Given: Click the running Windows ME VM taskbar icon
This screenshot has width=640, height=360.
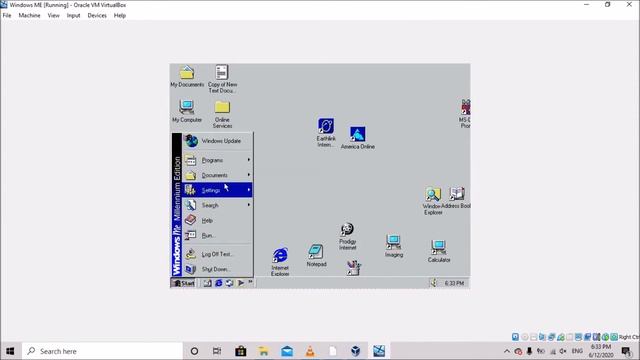Looking at the screenshot, I should tap(379, 351).
